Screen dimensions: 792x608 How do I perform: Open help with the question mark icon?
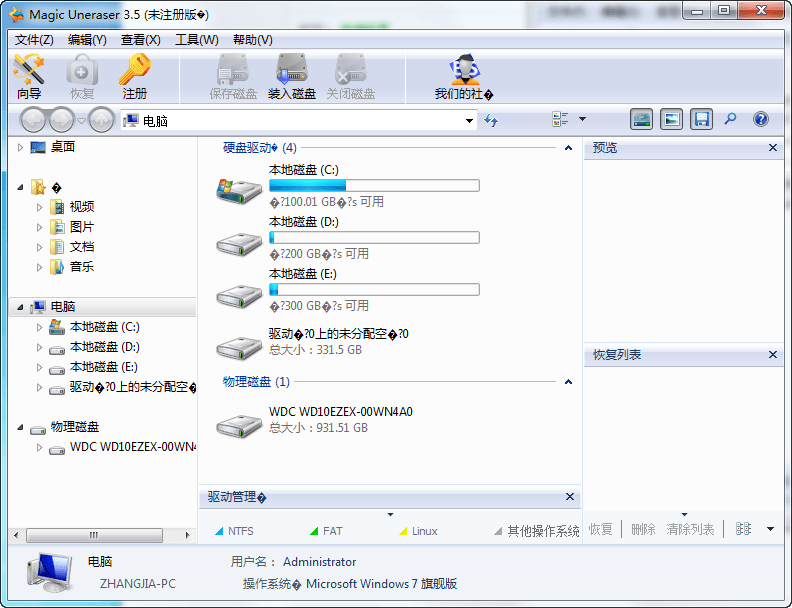coord(761,119)
